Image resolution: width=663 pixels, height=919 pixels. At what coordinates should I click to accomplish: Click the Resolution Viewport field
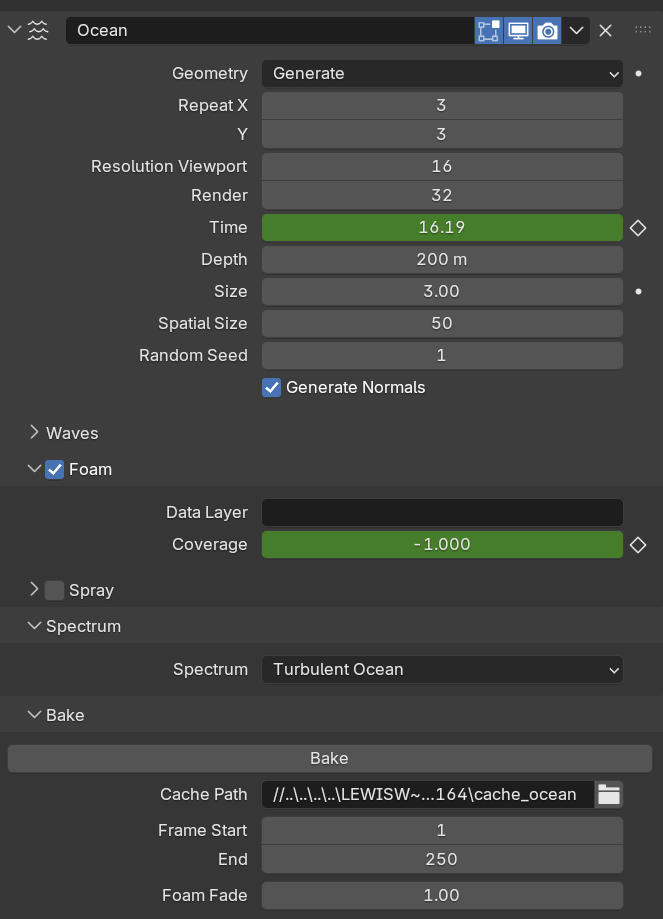442,166
